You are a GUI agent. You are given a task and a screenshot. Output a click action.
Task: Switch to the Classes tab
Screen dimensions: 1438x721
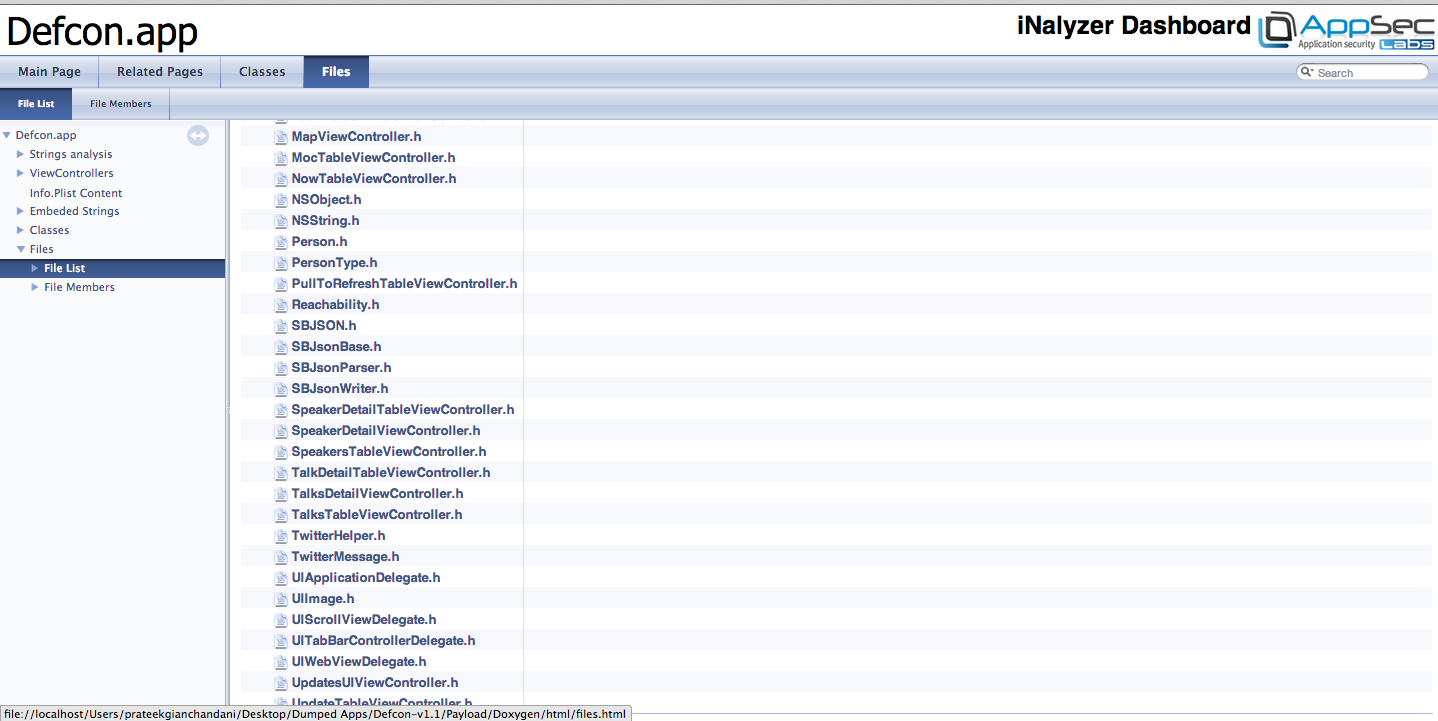tap(262, 72)
